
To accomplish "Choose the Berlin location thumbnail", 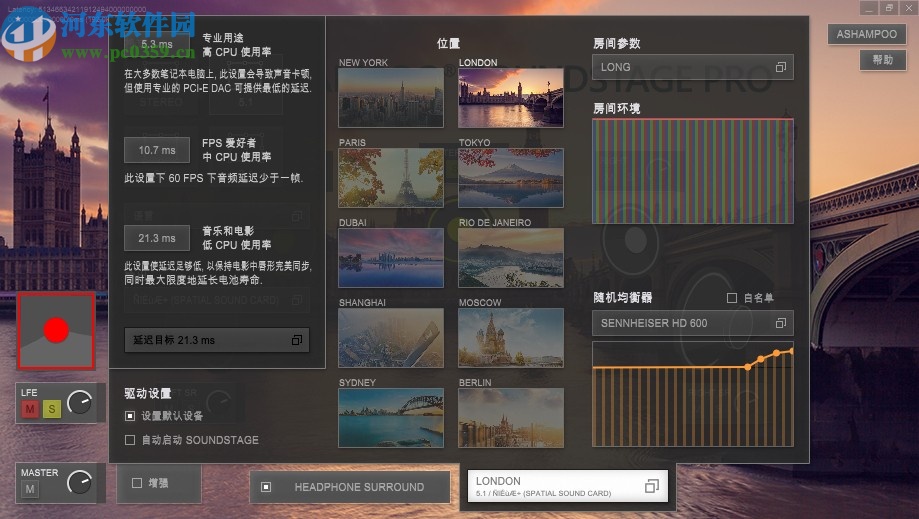I will click(x=510, y=418).
